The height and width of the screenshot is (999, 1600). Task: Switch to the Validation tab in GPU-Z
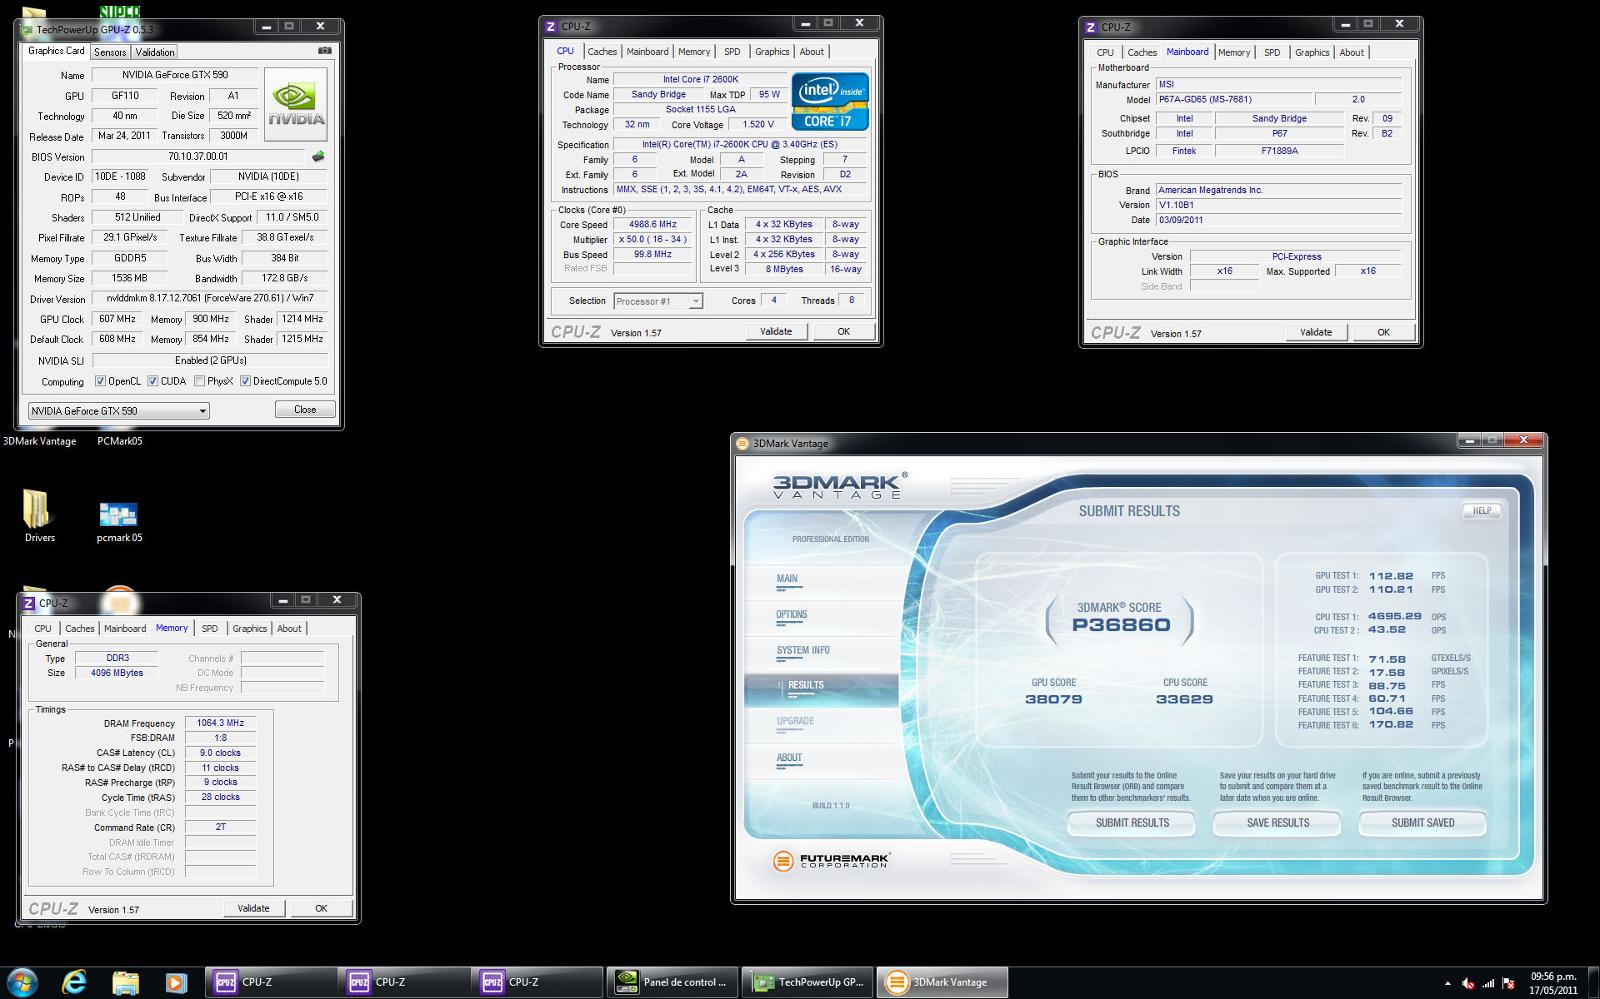pos(155,52)
